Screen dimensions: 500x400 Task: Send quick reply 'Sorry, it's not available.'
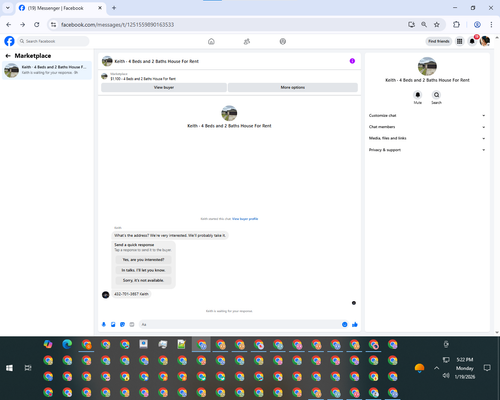[x=143, y=280]
